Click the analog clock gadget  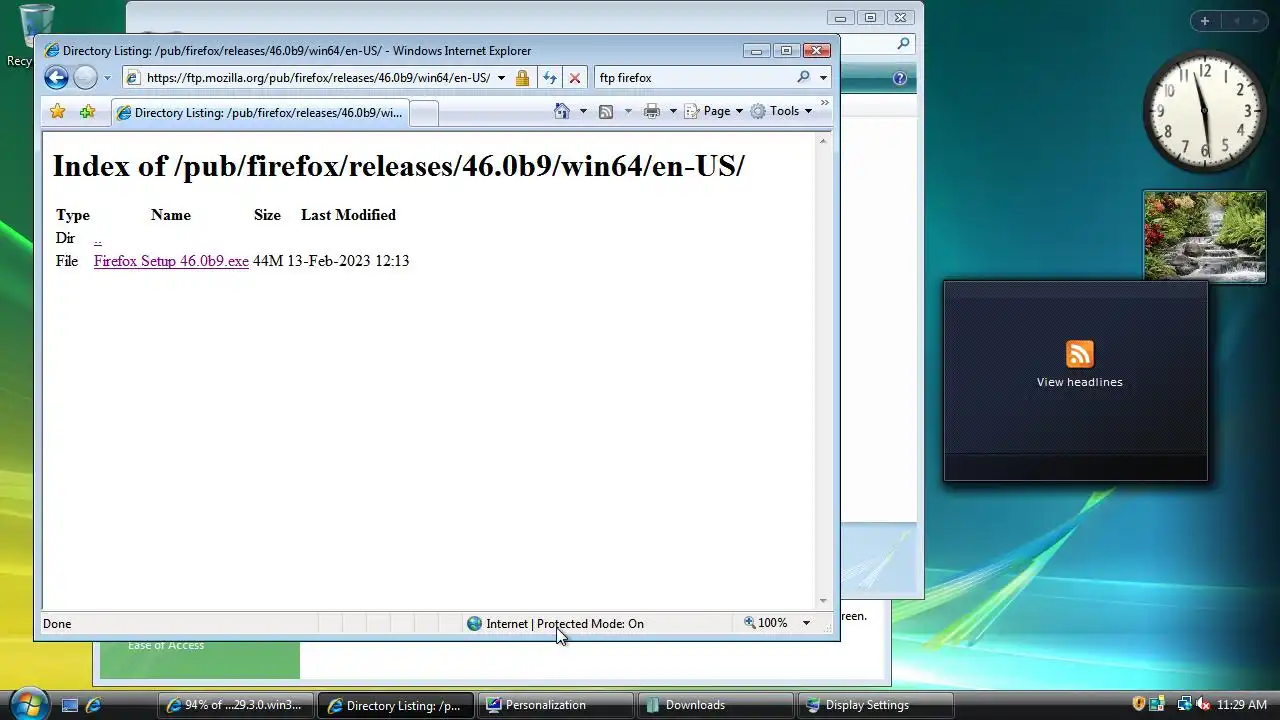[1204, 111]
